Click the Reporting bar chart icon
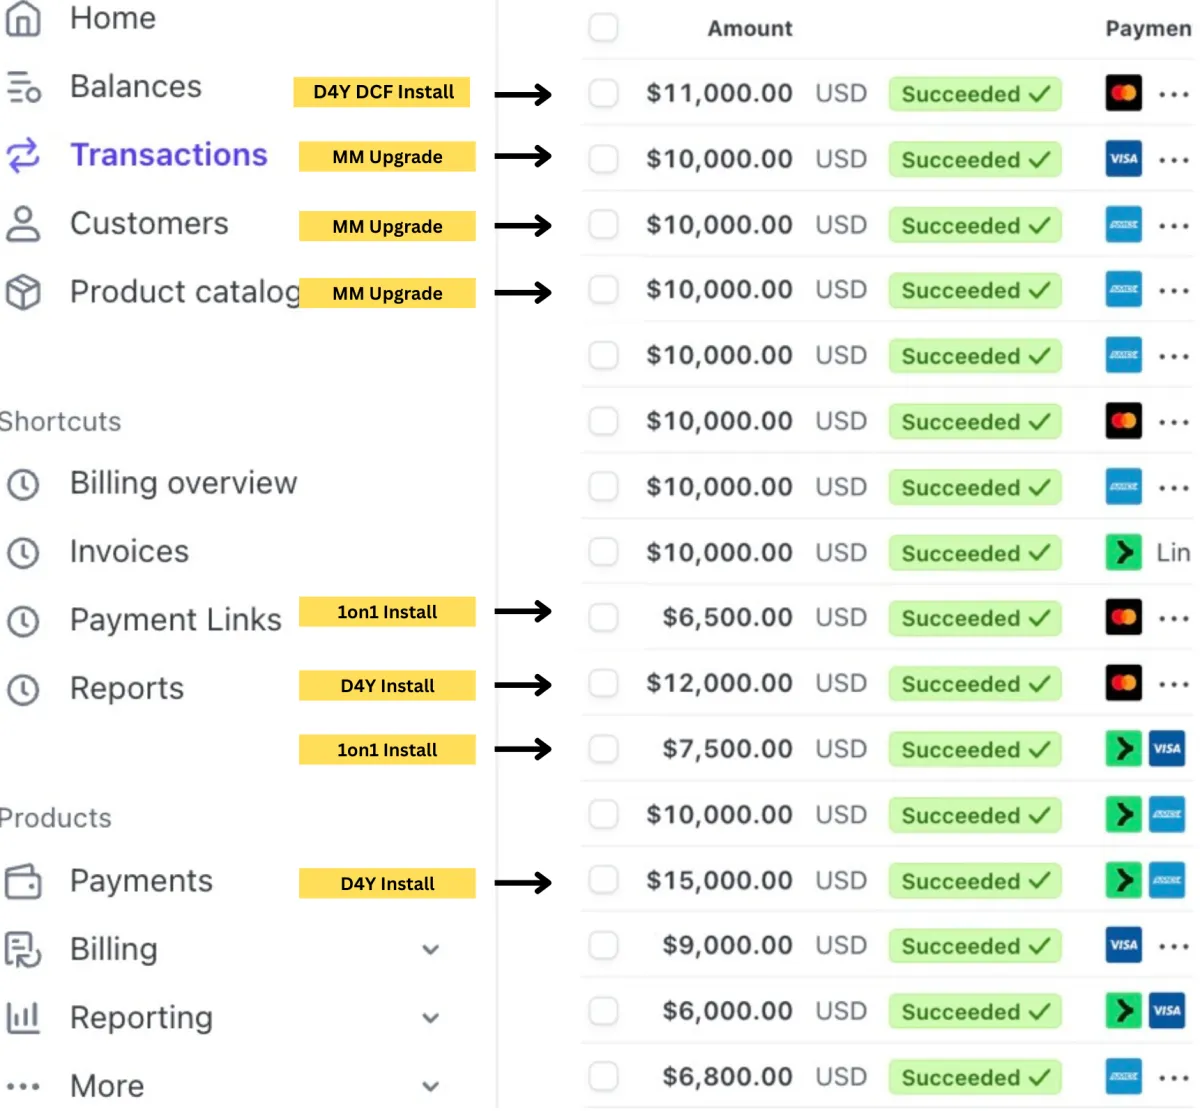 click(23, 1017)
